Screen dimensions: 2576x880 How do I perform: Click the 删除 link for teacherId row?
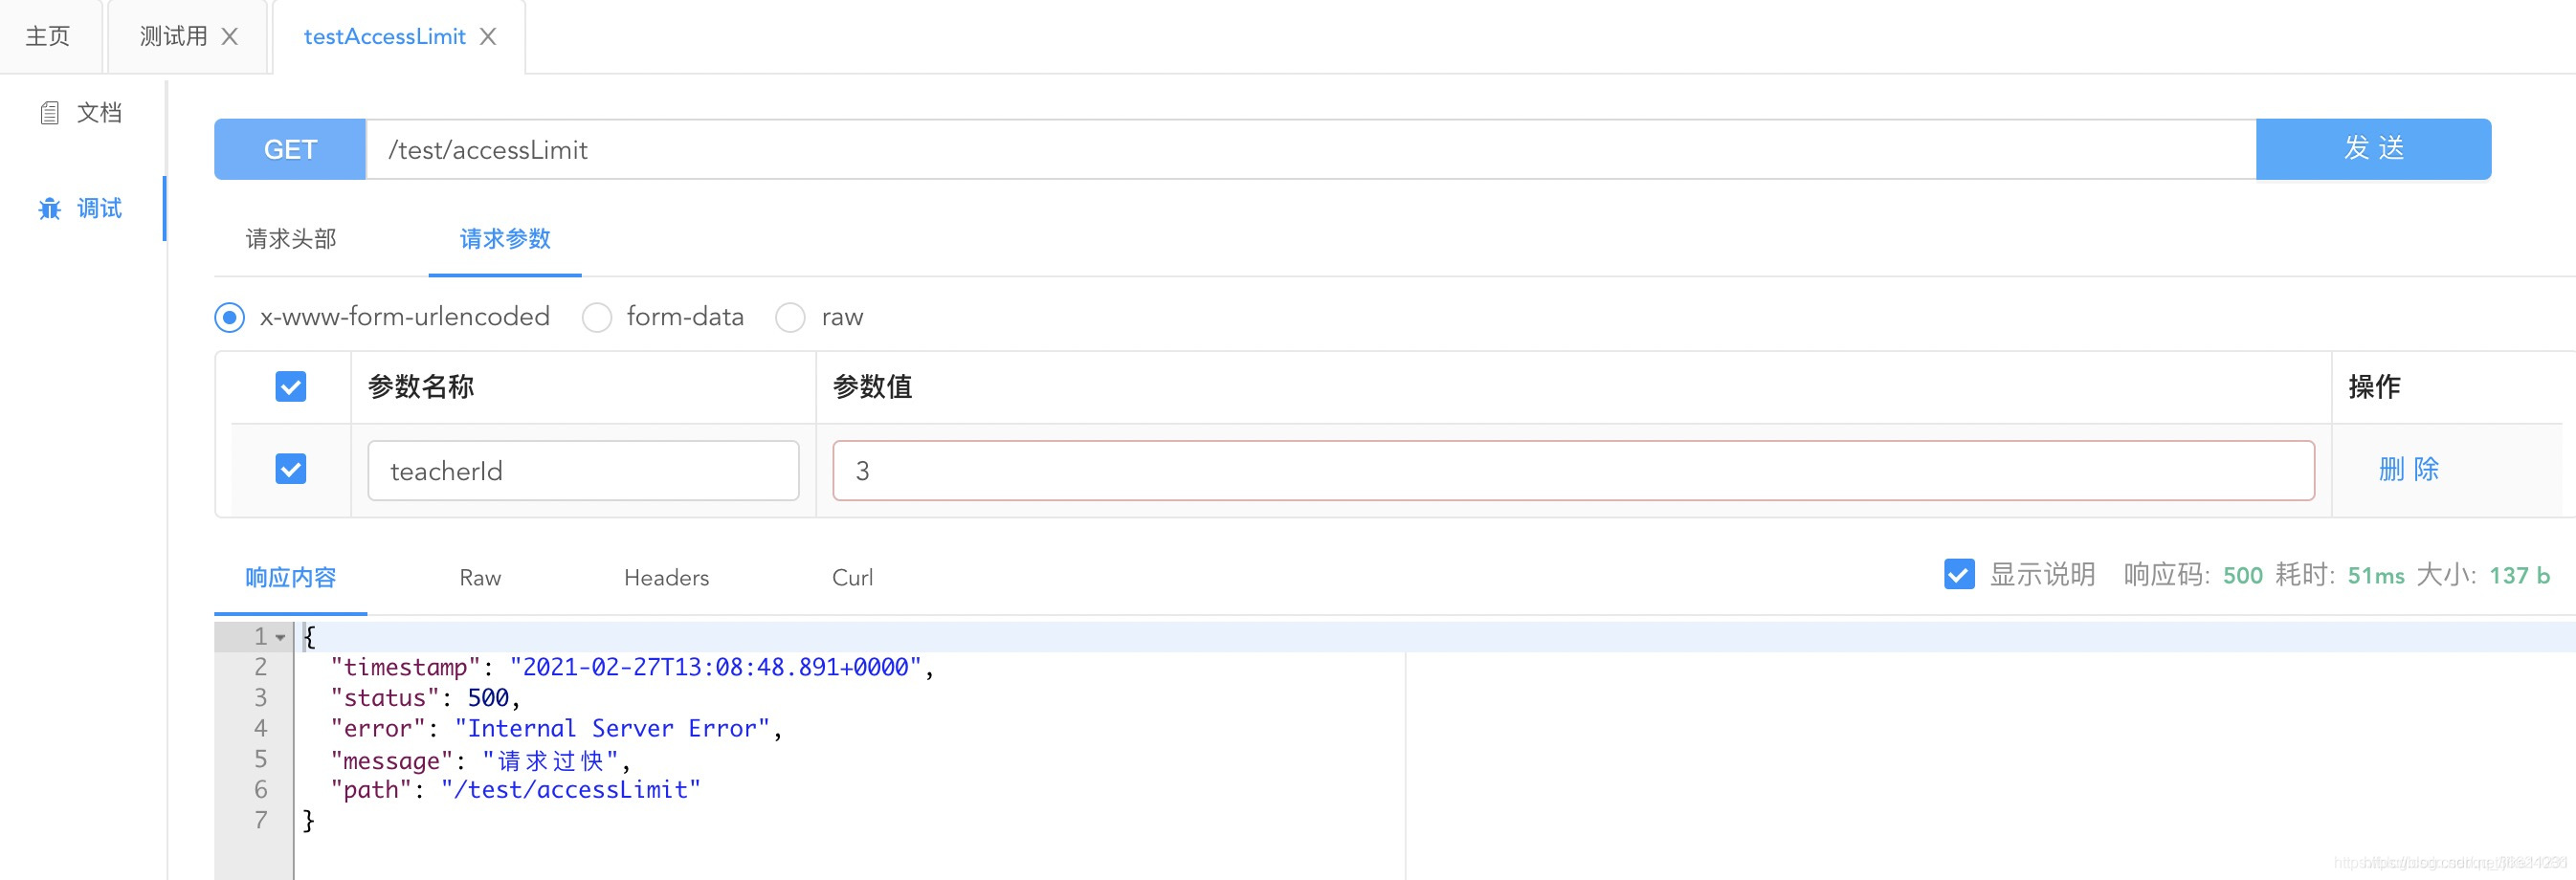coord(2408,469)
